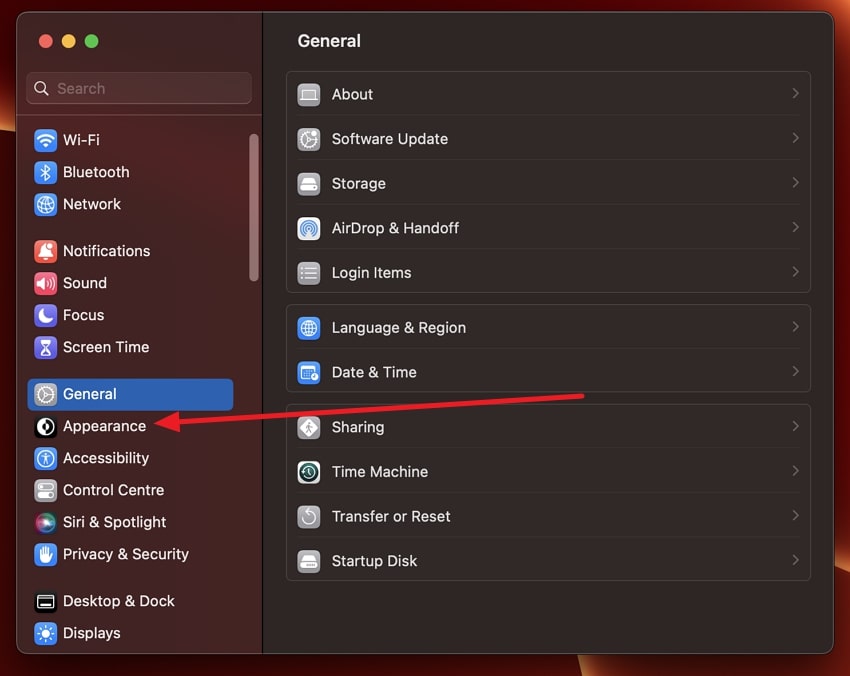Click the Accessibility icon
The height and width of the screenshot is (676, 850).
[x=44, y=458]
